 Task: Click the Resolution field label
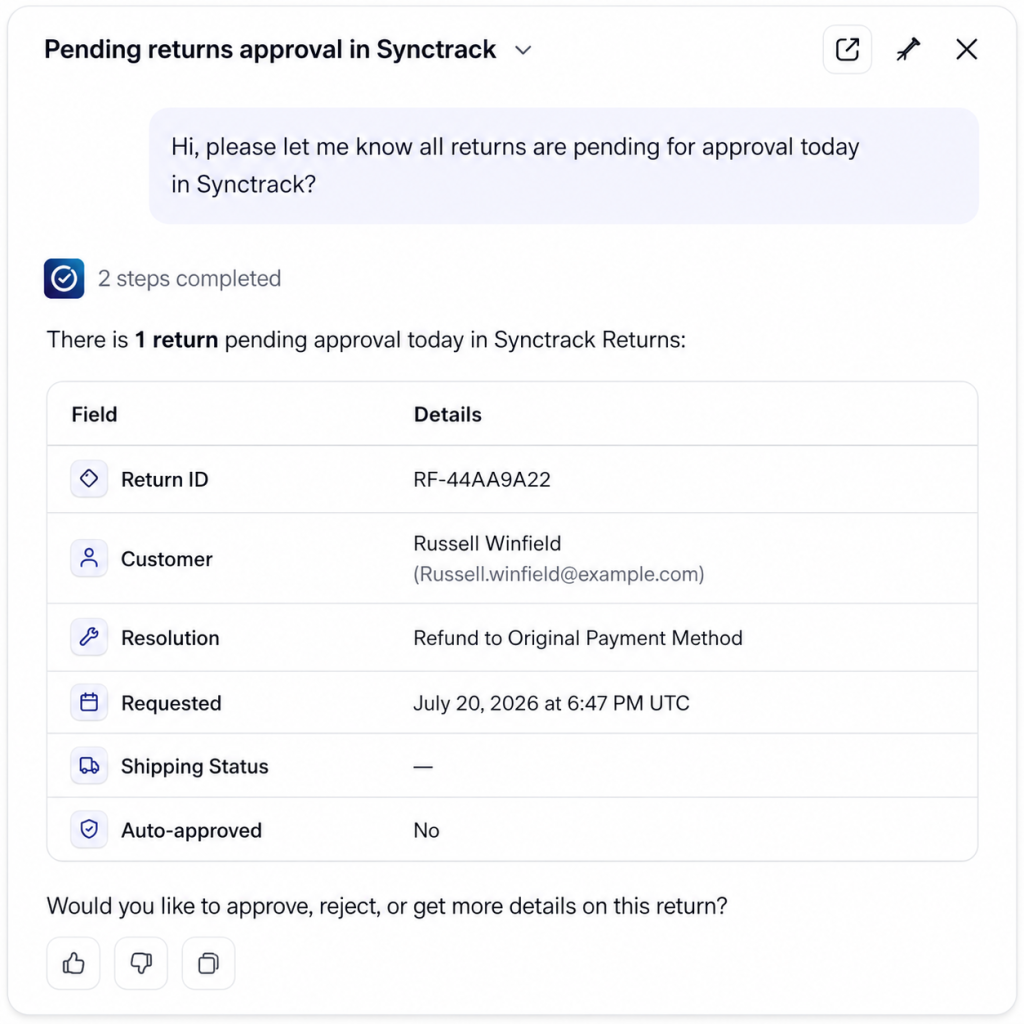click(x=170, y=638)
